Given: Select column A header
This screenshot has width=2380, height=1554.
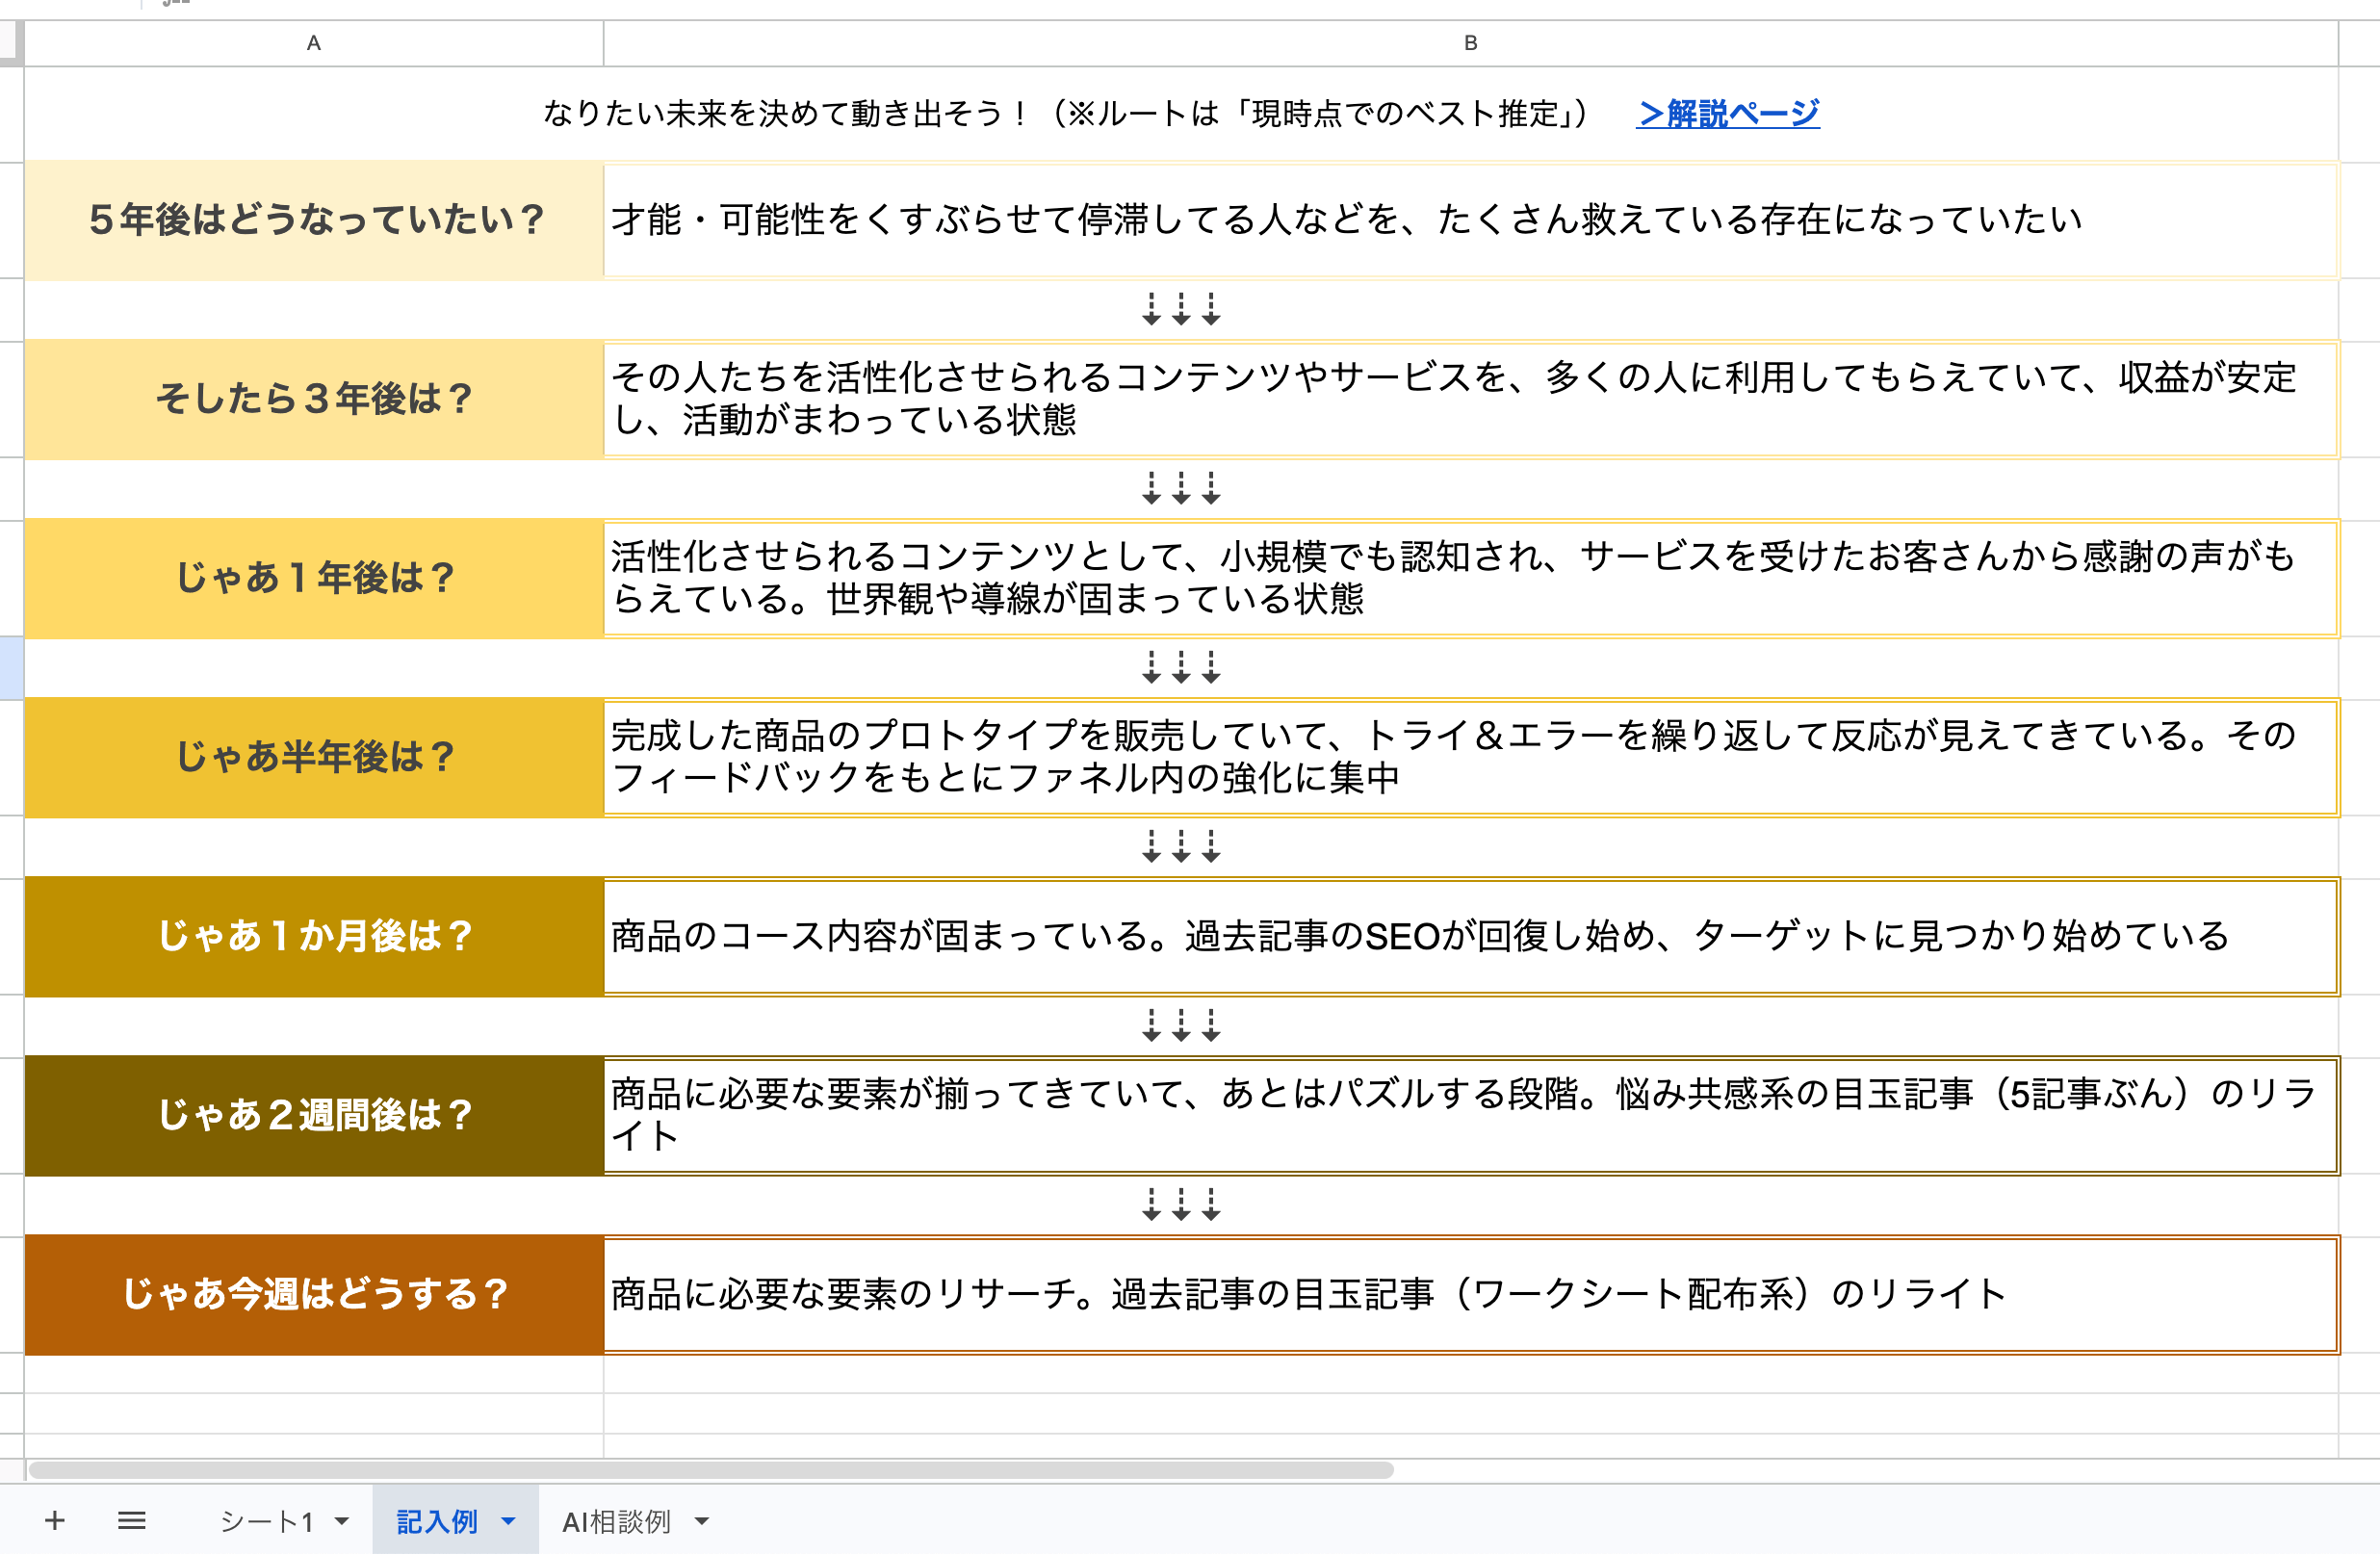Looking at the screenshot, I should [x=314, y=43].
